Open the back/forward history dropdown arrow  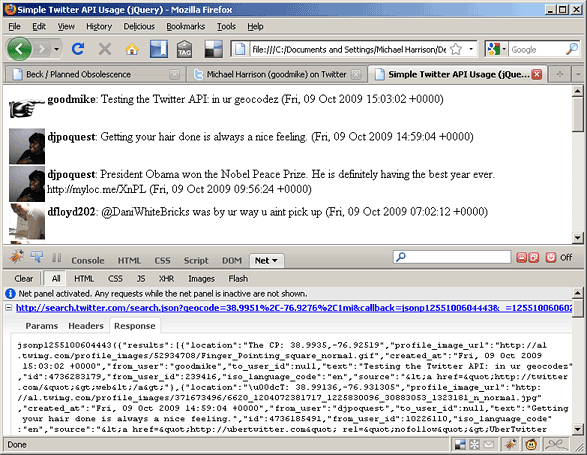coord(57,49)
